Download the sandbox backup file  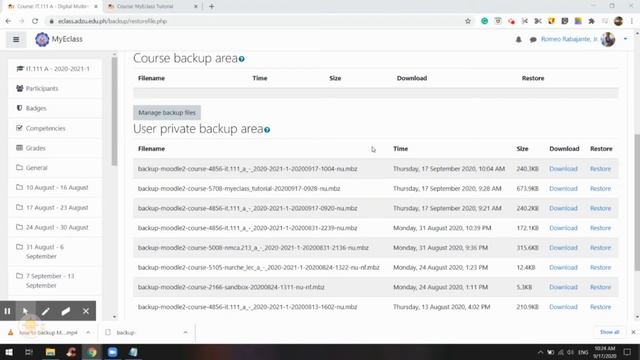[563, 287]
